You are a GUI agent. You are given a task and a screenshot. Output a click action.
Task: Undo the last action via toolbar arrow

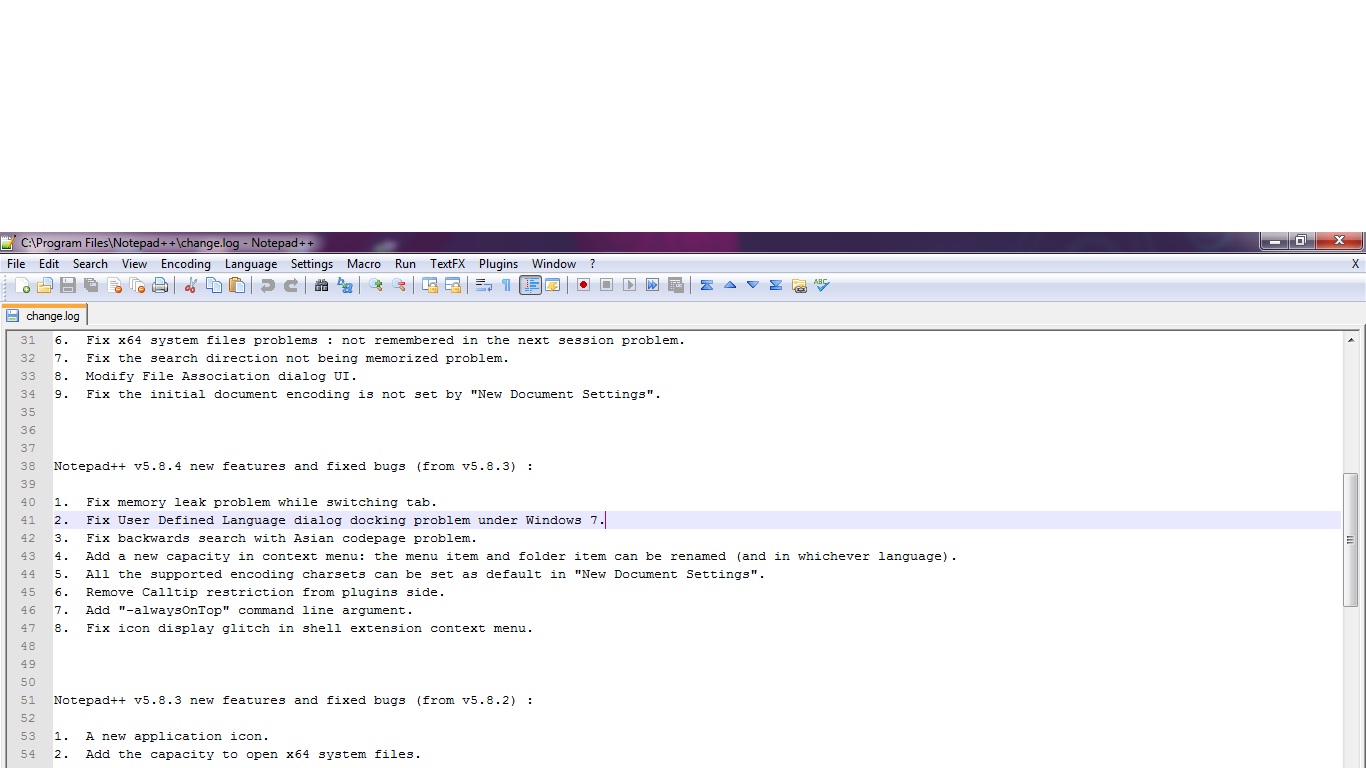point(267,286)
